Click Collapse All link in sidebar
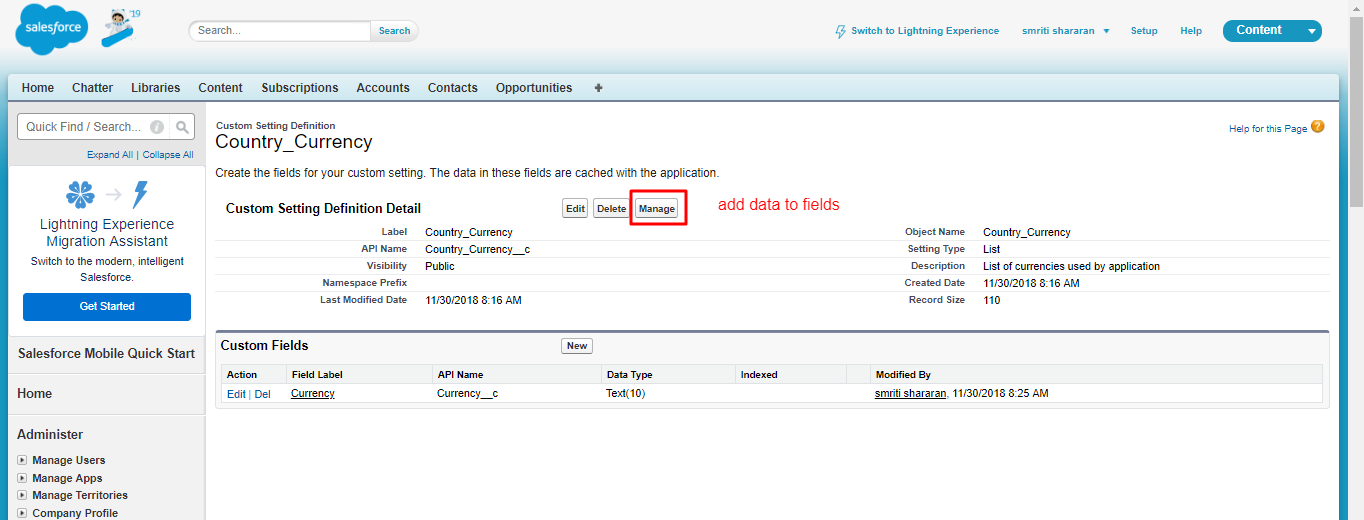 click(168, 155)
